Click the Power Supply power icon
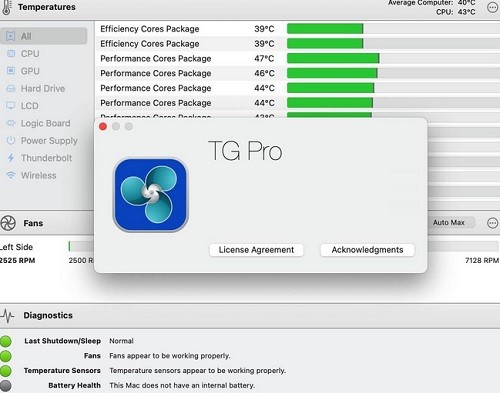 11,140
